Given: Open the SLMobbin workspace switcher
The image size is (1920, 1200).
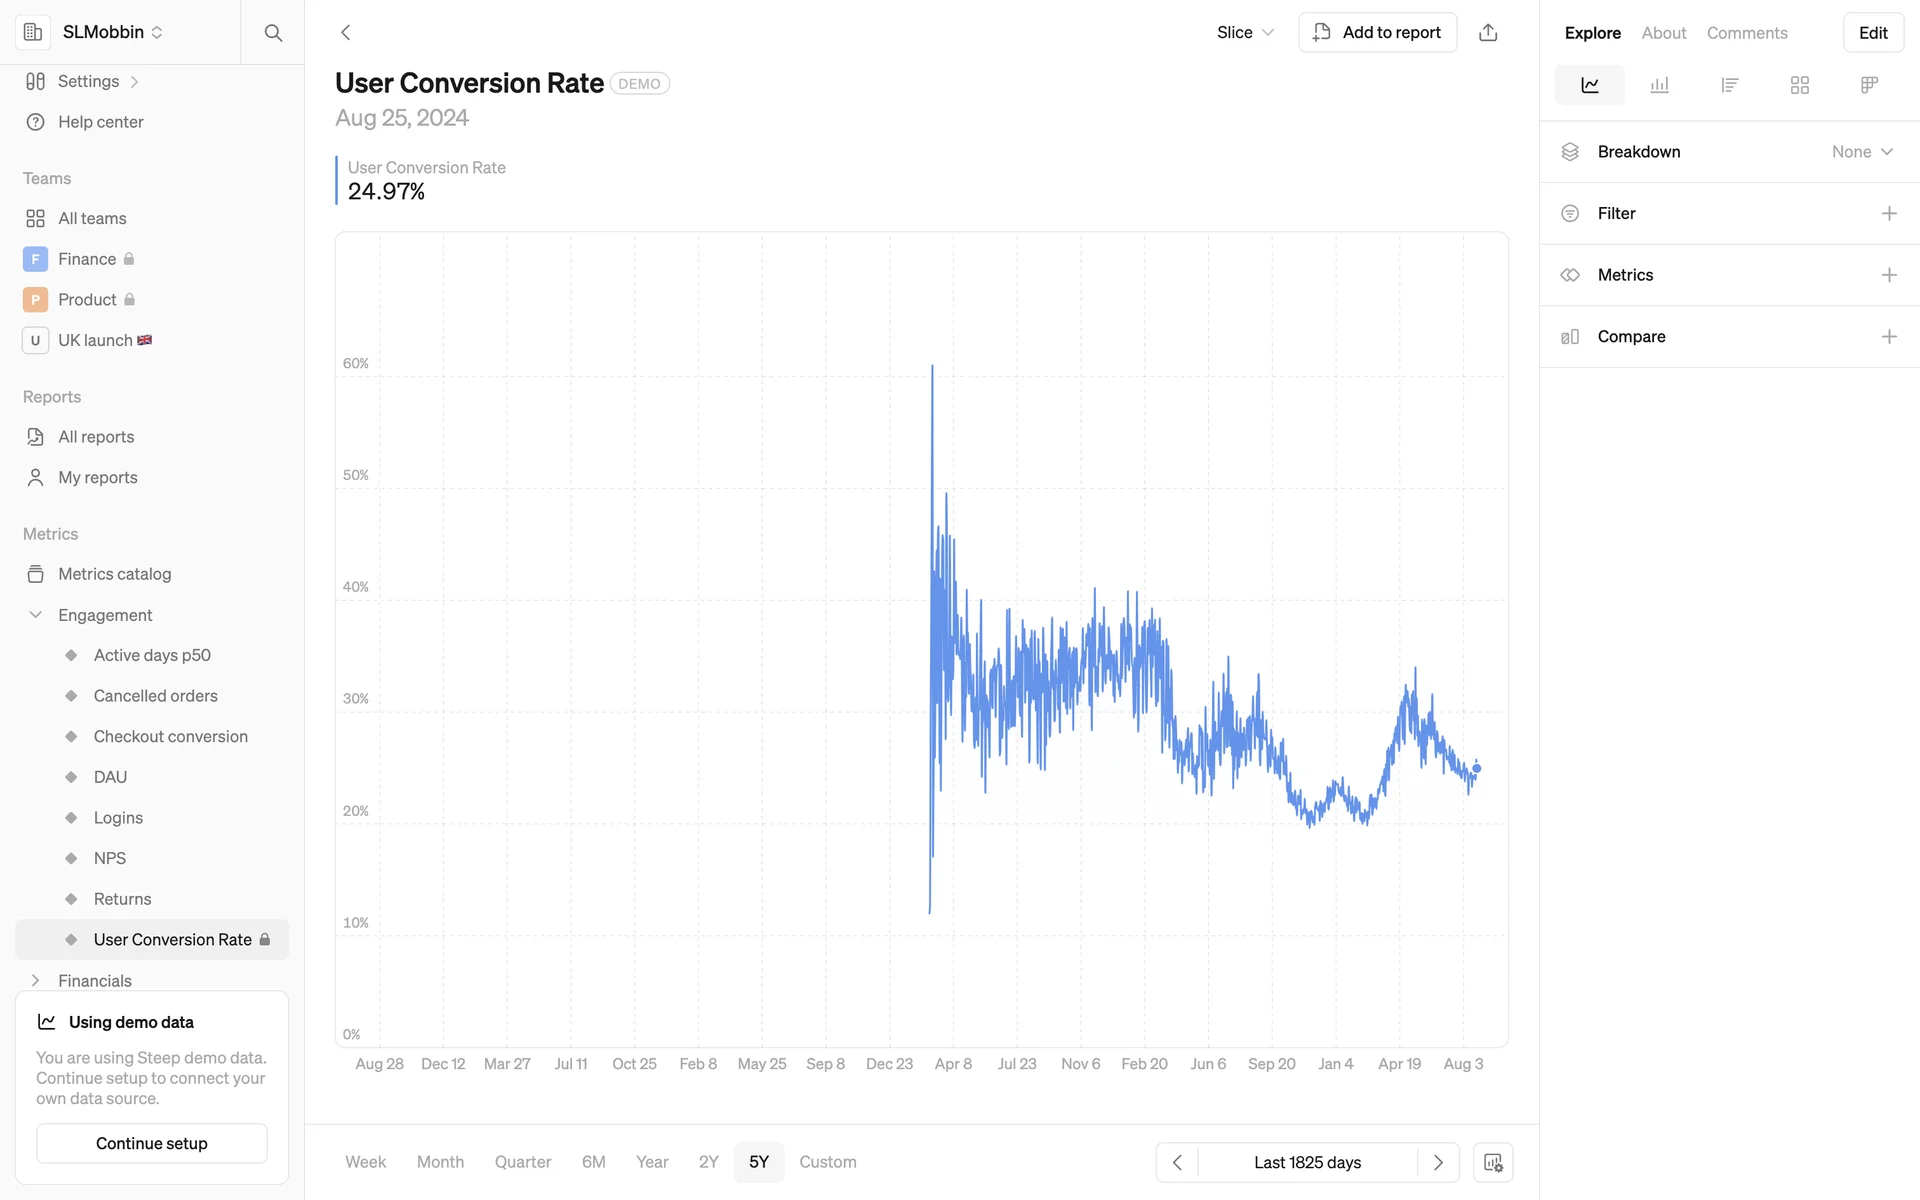Looking at the screenshot, I should pyautogui.click(x=112, y=32).
